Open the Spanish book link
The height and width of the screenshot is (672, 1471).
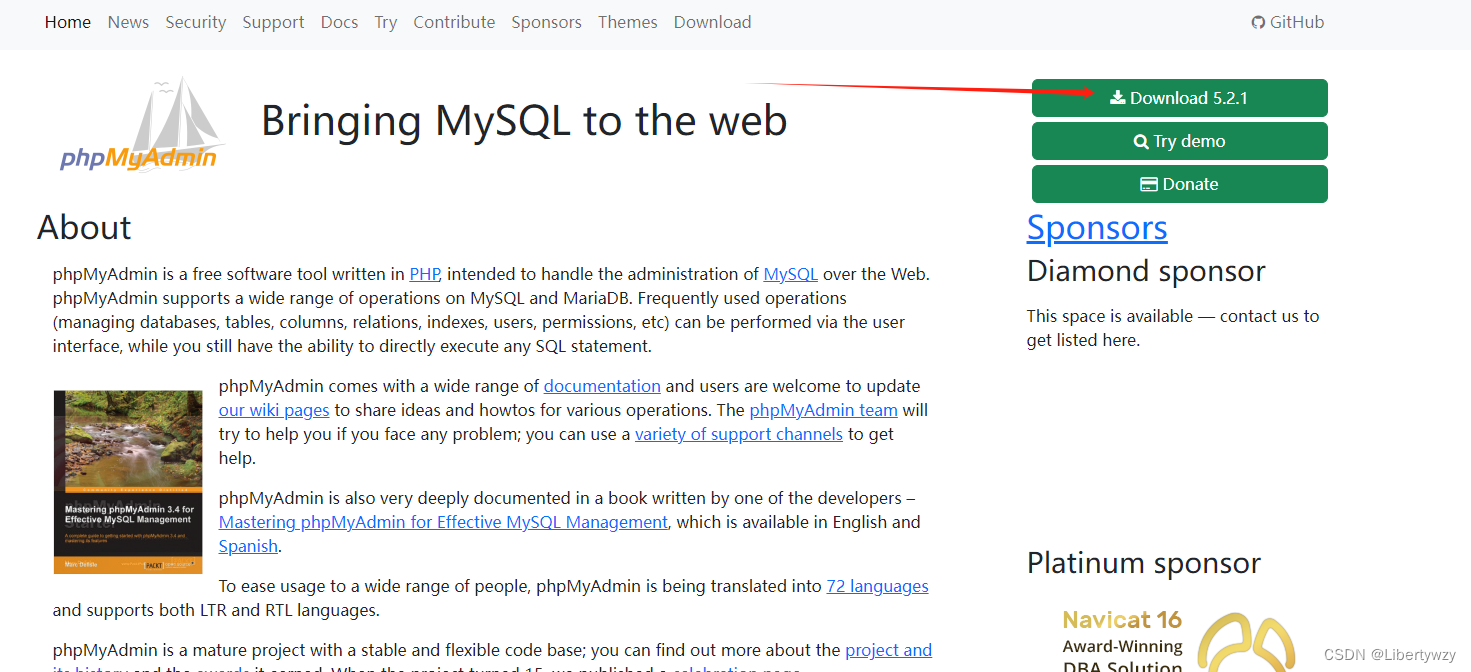[248, 546]
